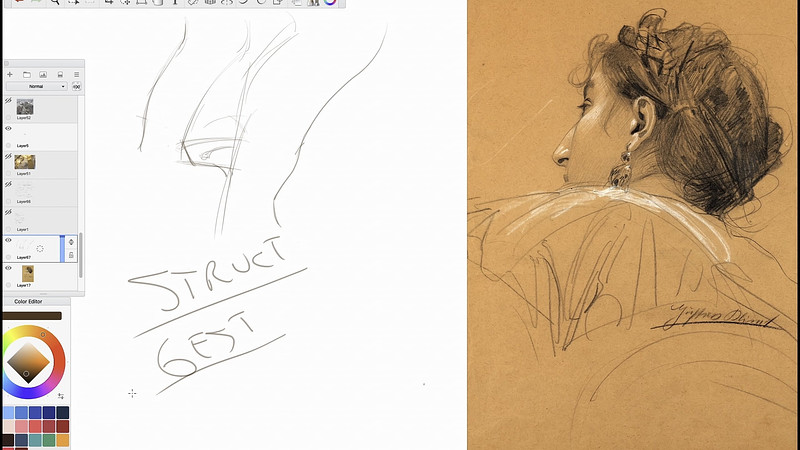The image size is (800, 450).
Task: Pick the green swatch
Action: [x=49, y=440]
